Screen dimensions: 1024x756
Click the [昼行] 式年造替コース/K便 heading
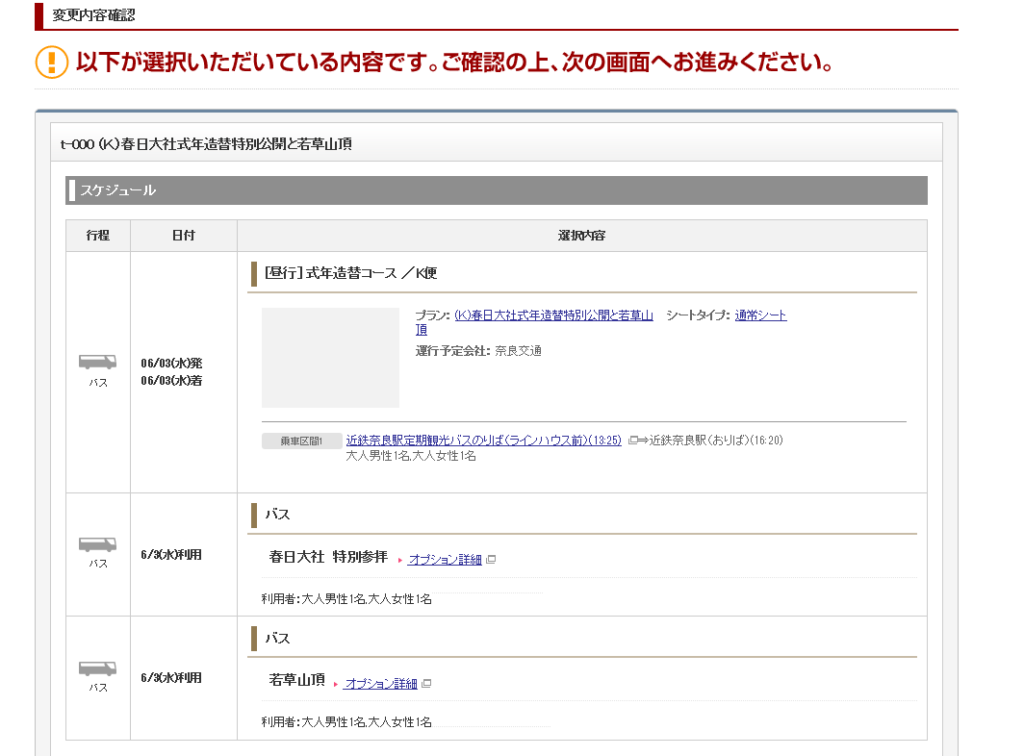click(351, 273)
